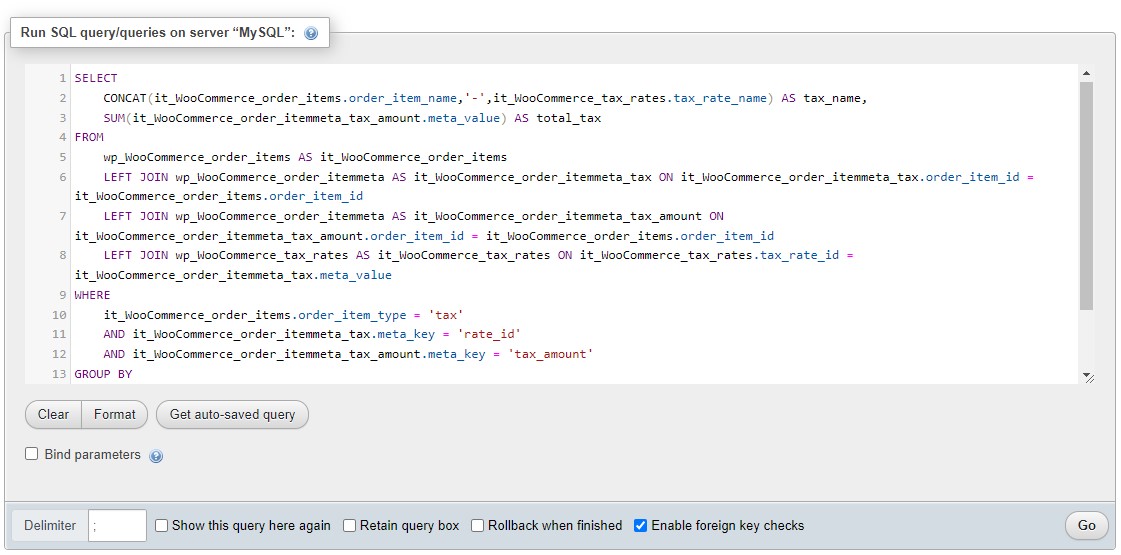
Task: Click wp_WooCommerce_order_items table name on line 5
Action: (x=197, y=157)
